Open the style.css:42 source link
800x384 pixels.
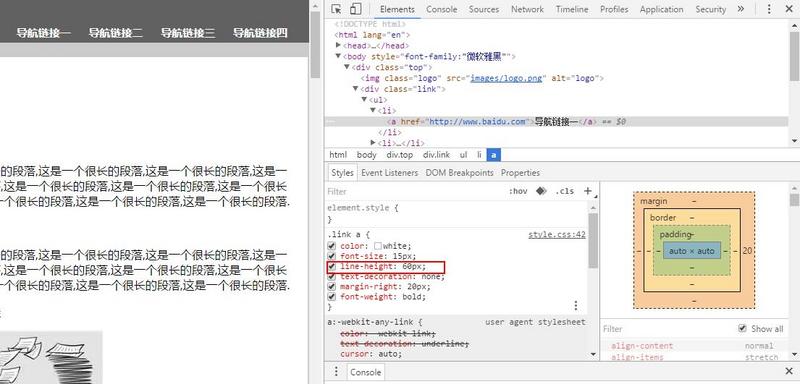557,235
